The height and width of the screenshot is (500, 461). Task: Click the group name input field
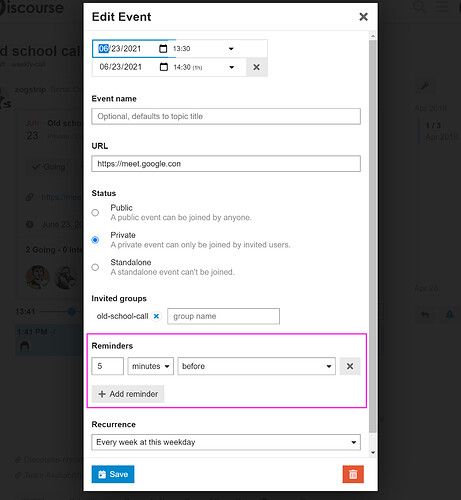point(223,316)
